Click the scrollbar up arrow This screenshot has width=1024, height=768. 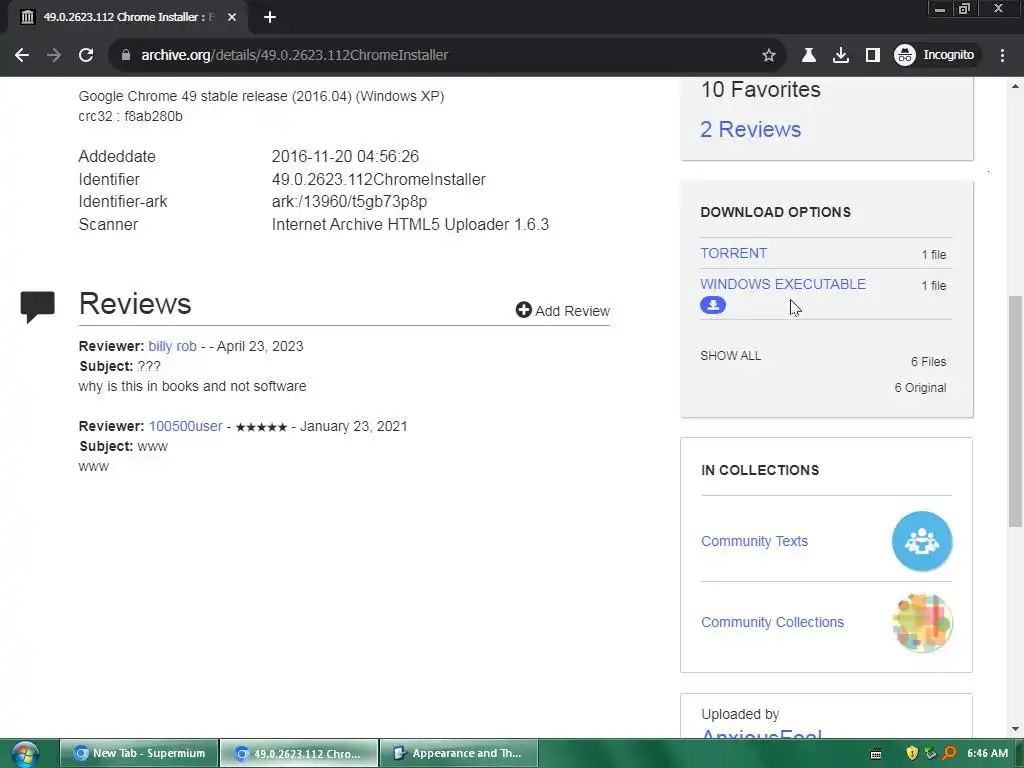tap(1015, 86)
